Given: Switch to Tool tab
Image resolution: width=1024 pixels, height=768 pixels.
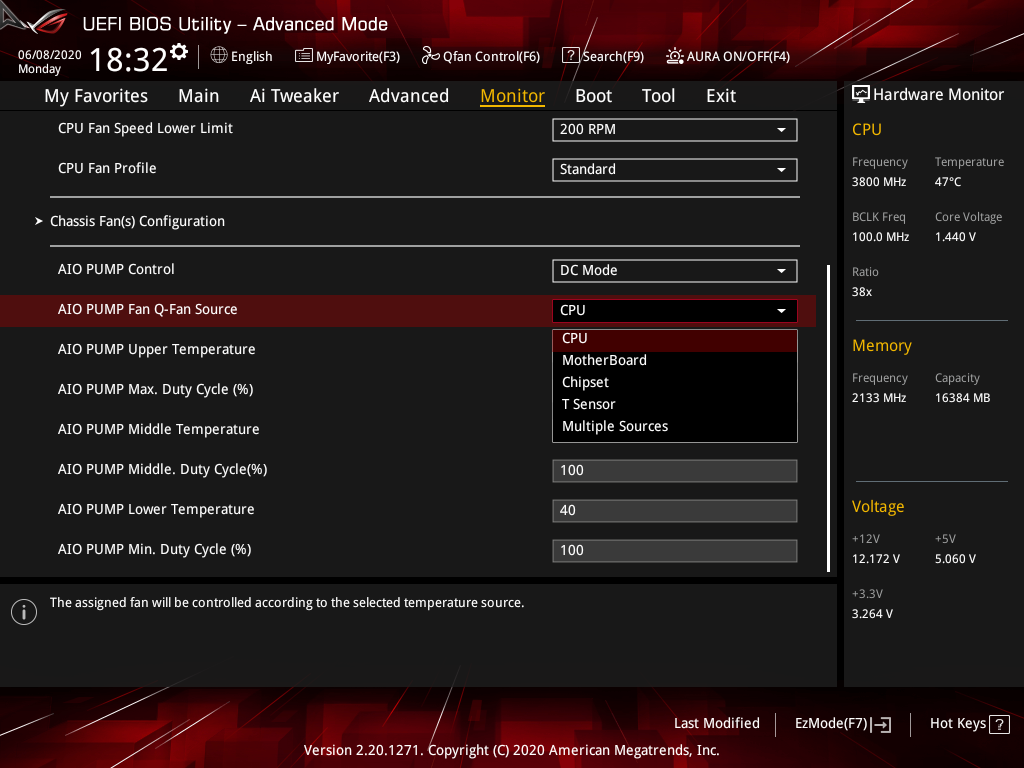Looking at the screenshot, I should [x=658, y=96].
